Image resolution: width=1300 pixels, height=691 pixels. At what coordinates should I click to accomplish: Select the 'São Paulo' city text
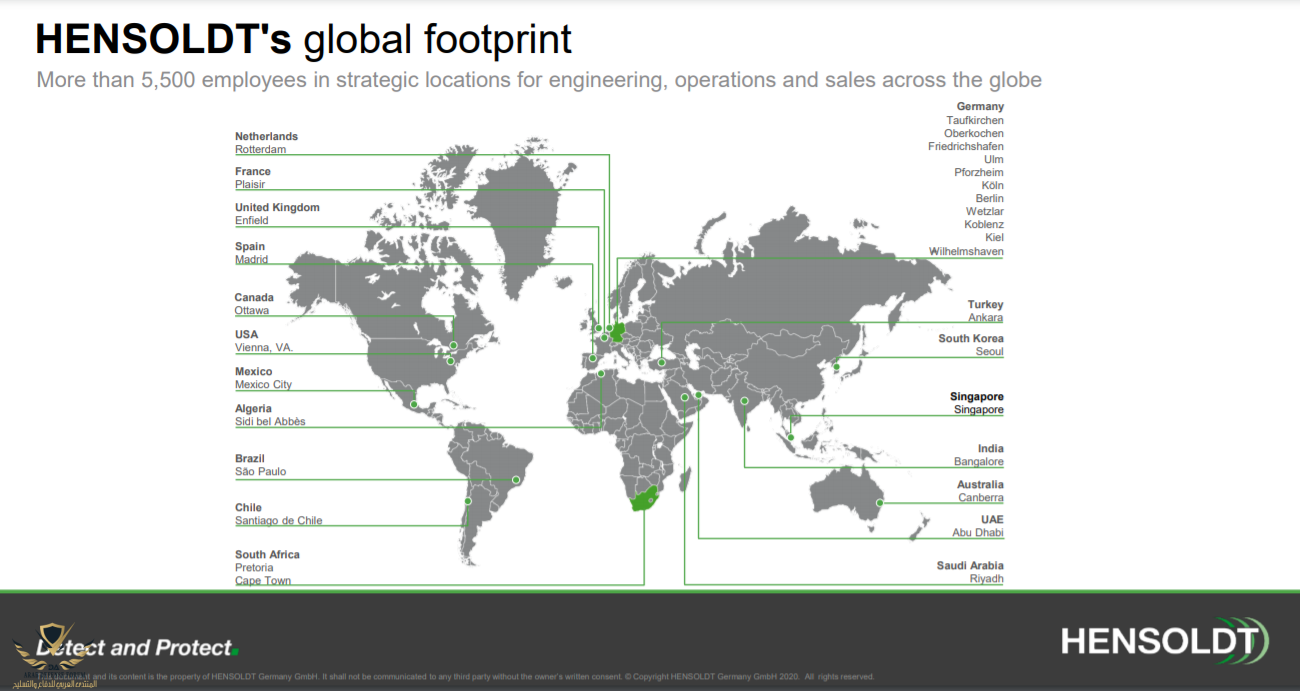260,471
